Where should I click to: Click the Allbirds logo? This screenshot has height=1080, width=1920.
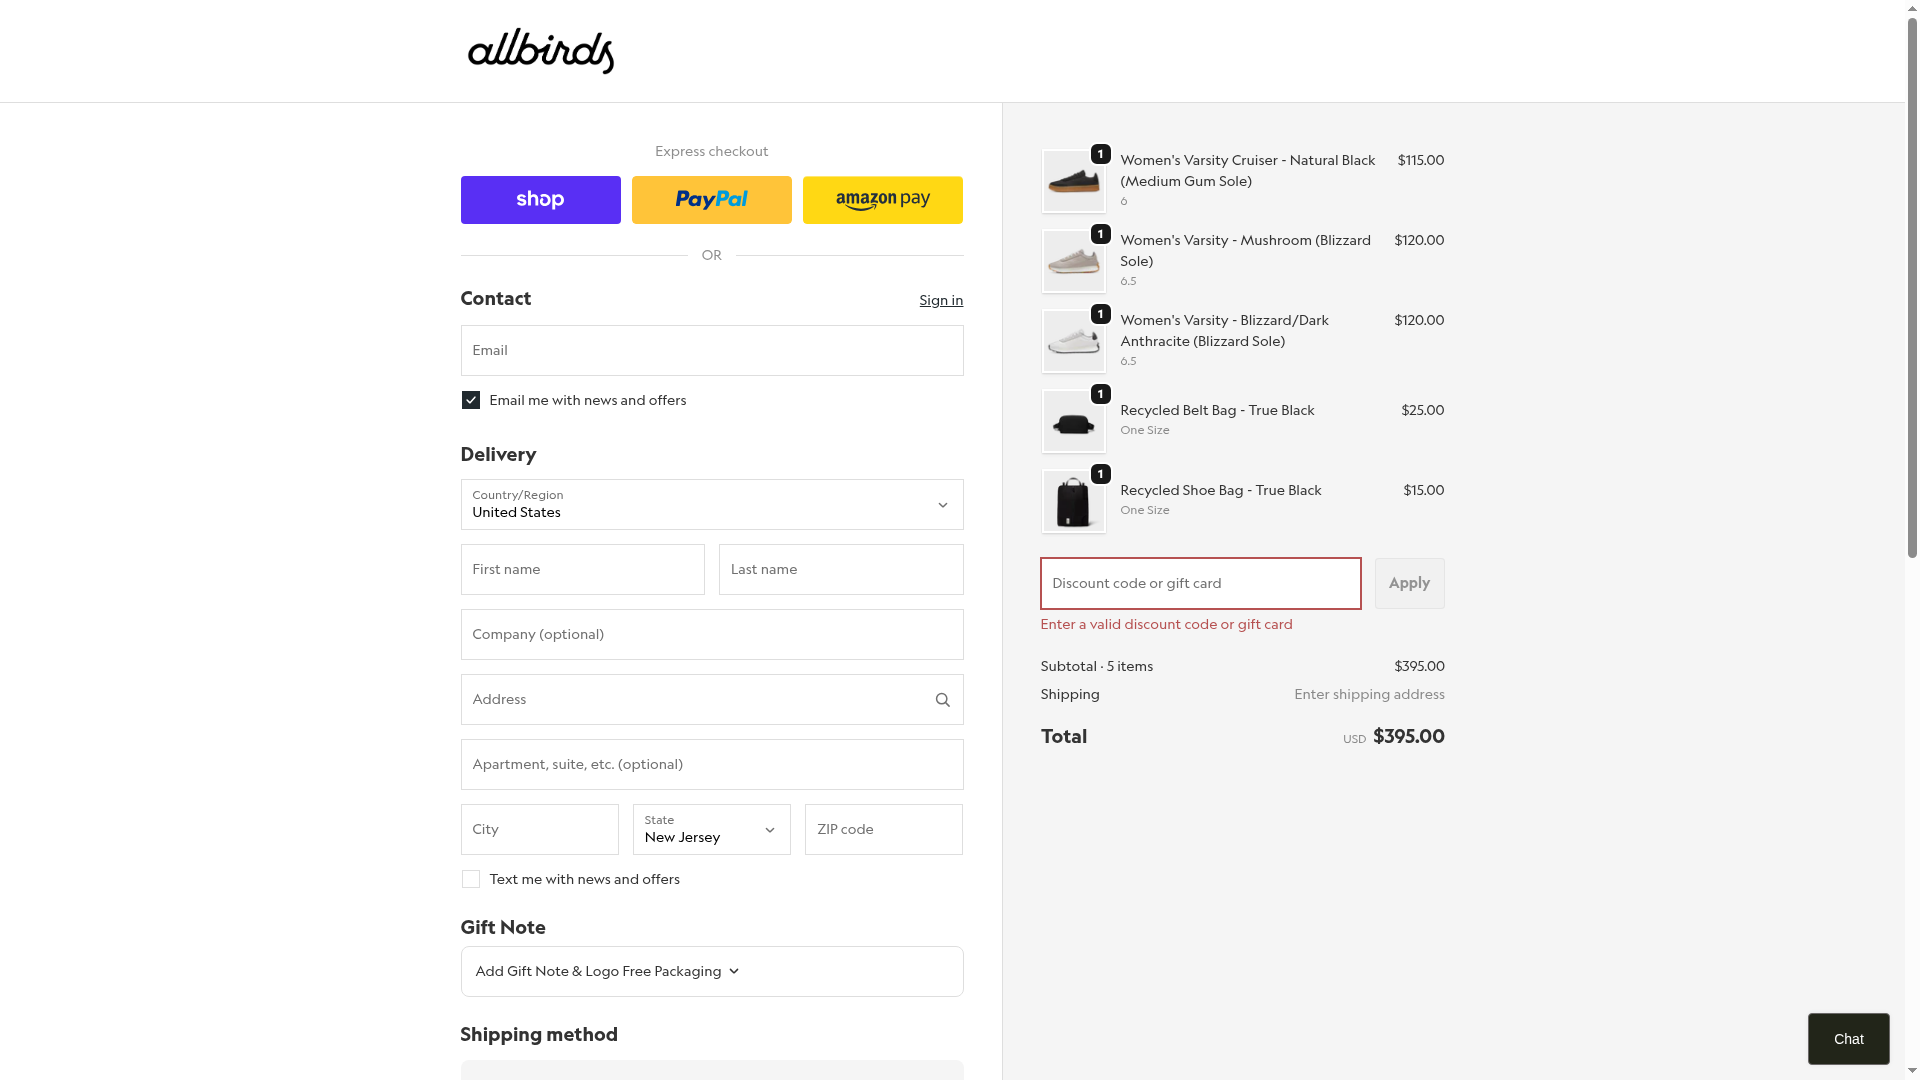(540, 51)
